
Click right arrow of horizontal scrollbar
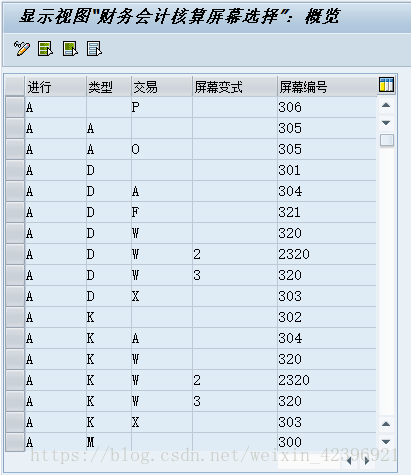pyautogui.click(x=367, y=461)
